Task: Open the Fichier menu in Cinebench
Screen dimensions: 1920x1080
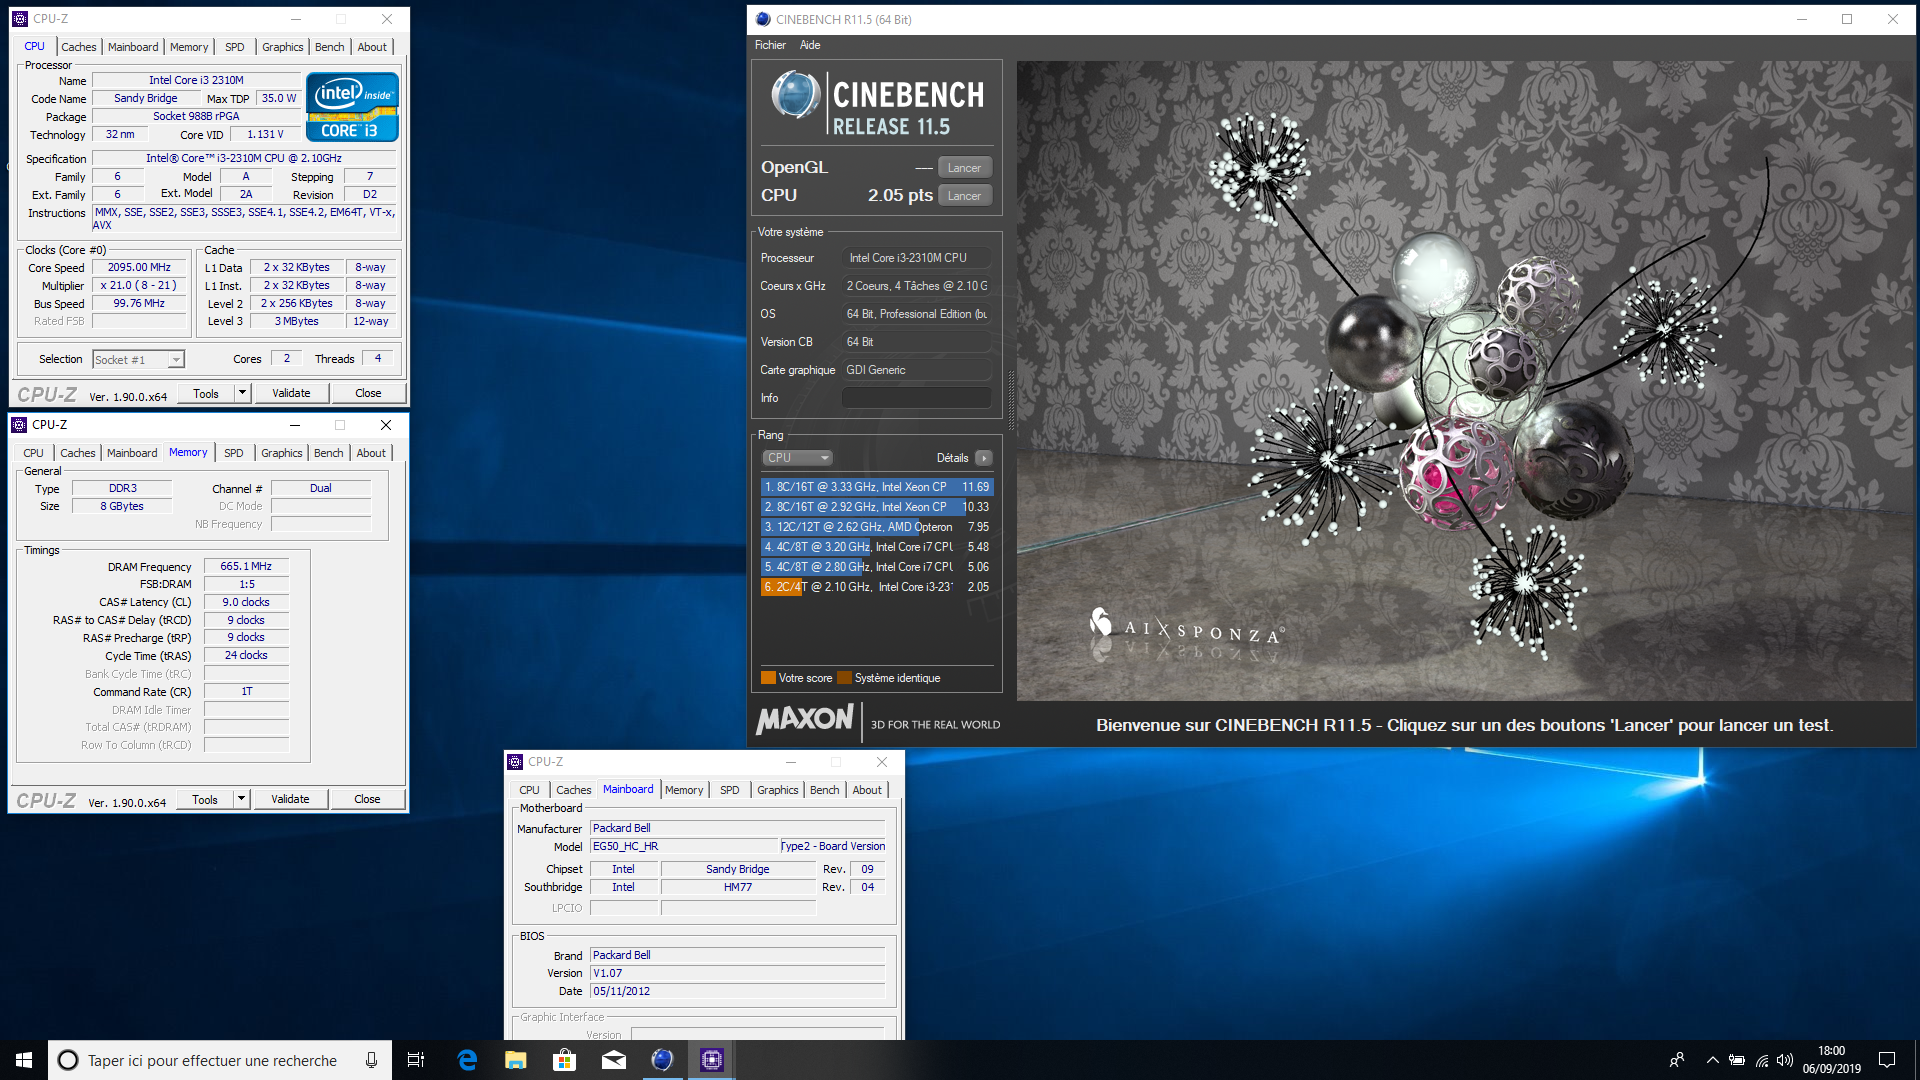Action: pos(770,45)
